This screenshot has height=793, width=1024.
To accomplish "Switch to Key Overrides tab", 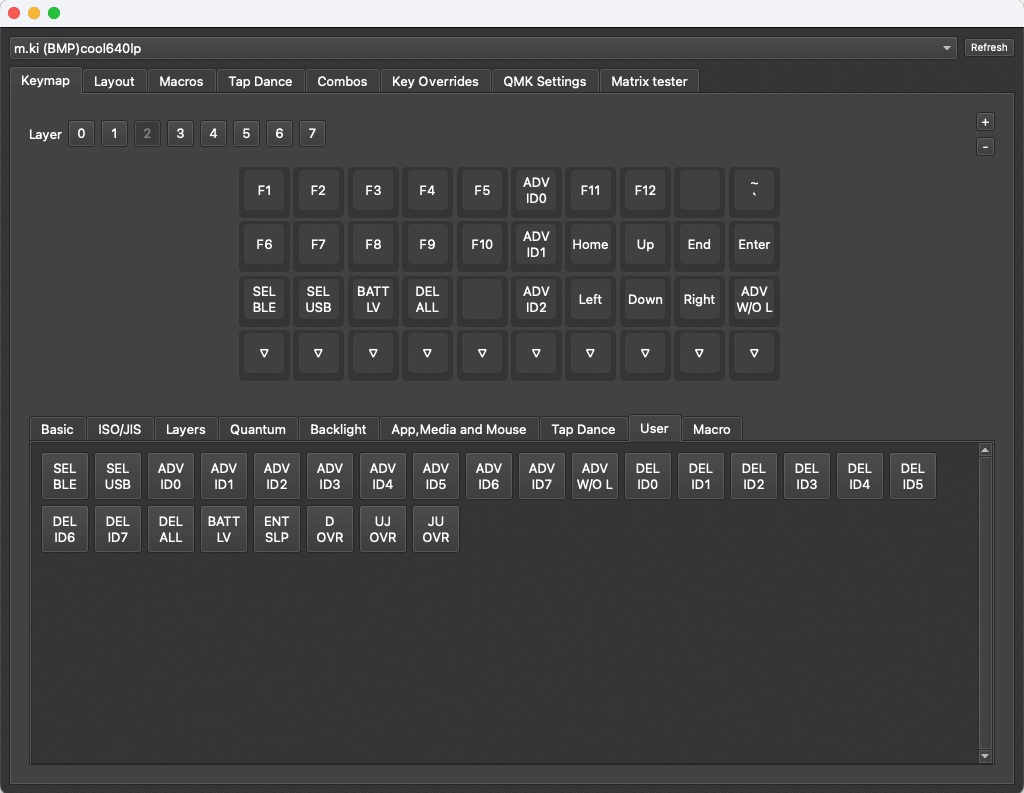I will point(435,82).
